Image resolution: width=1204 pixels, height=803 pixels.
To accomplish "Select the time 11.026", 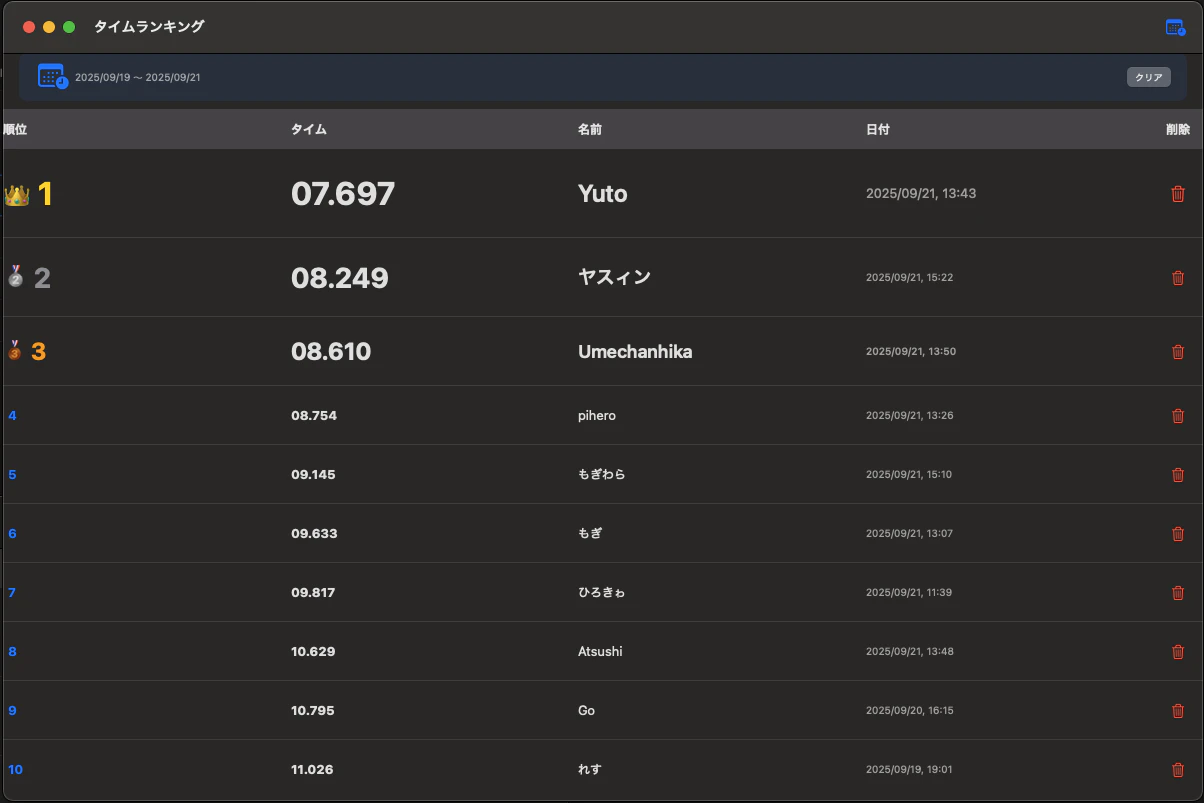I will (313, 770).
